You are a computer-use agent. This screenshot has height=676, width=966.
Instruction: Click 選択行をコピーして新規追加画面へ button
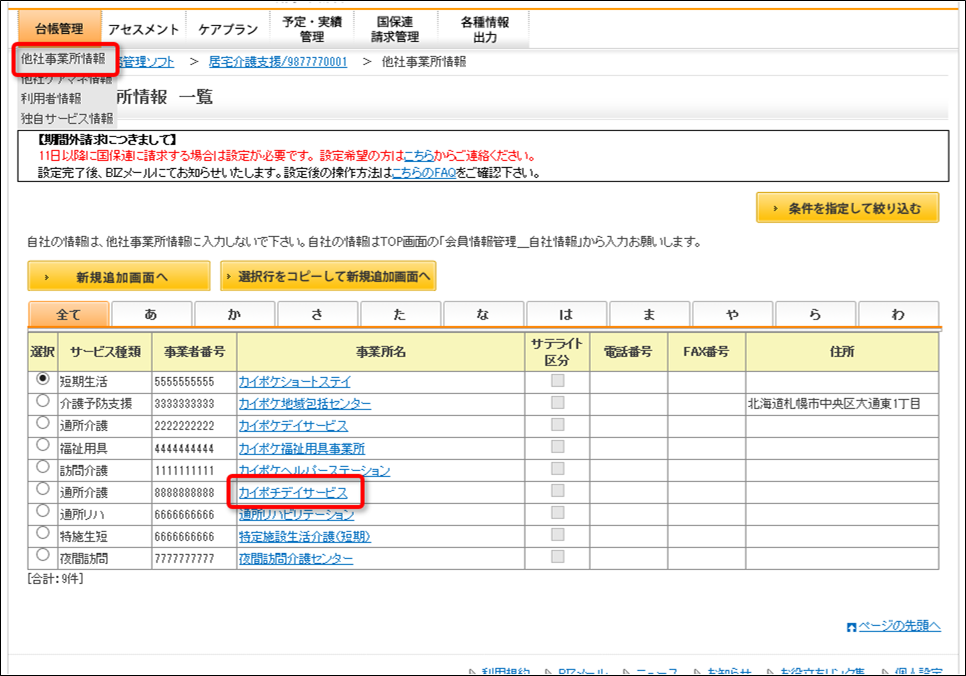(x=328, y=276)
